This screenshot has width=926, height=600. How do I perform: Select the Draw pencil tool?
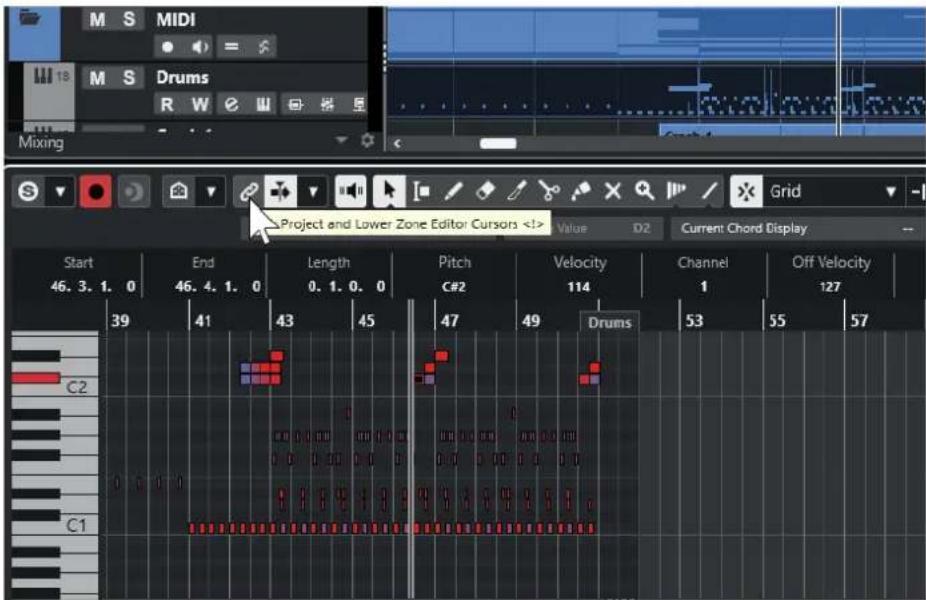(454, 191)
